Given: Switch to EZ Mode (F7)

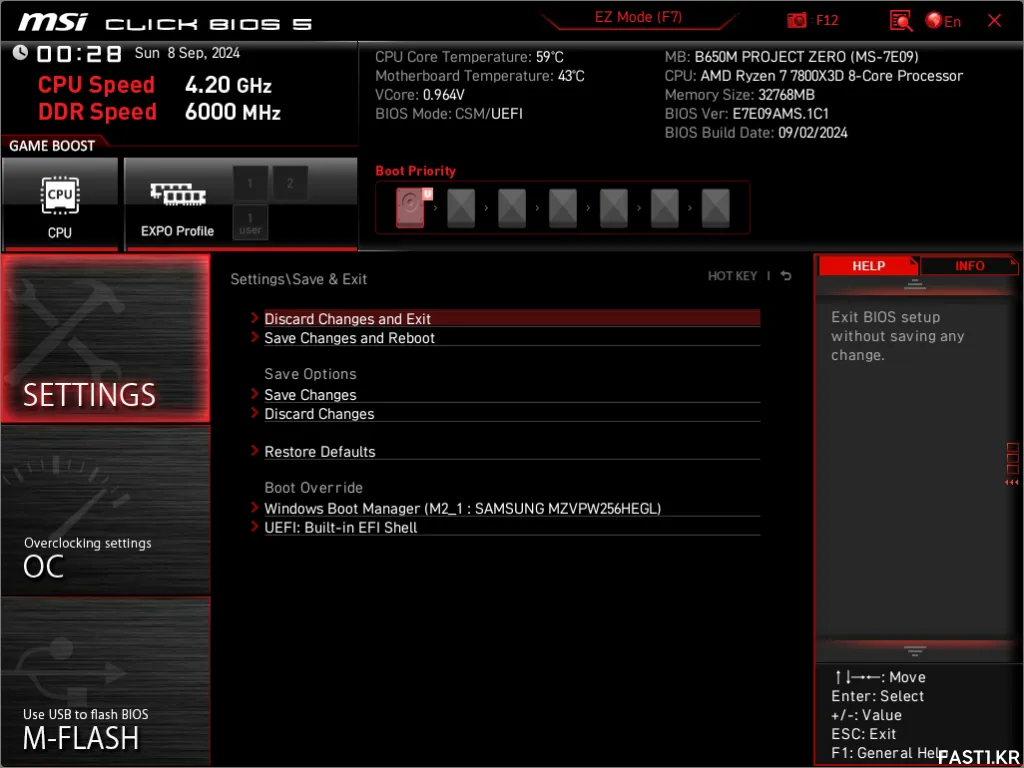Looking at the screenshot, I should pos(638,18).
